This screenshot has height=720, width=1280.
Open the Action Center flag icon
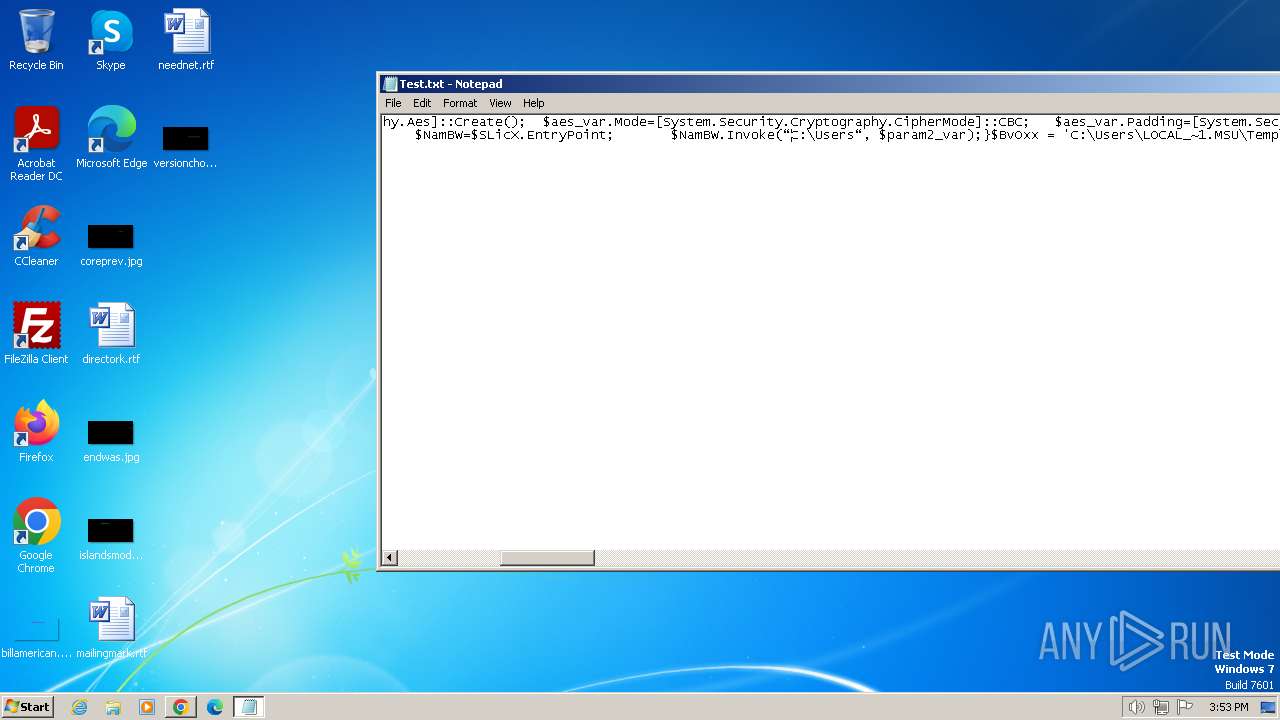tap(1185, 707)
